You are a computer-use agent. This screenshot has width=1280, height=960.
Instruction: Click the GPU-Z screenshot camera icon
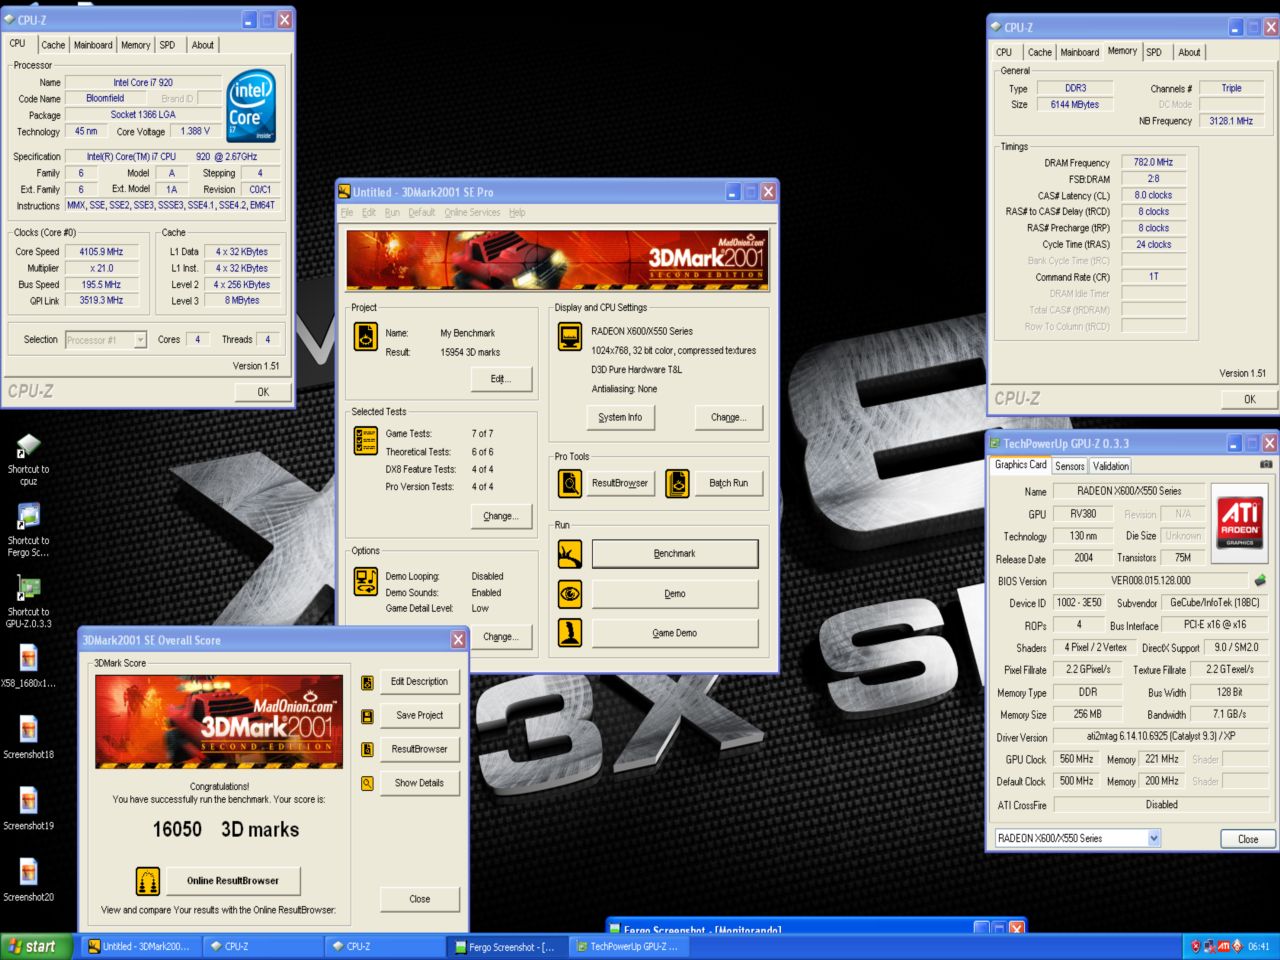tap(1266, 464)
